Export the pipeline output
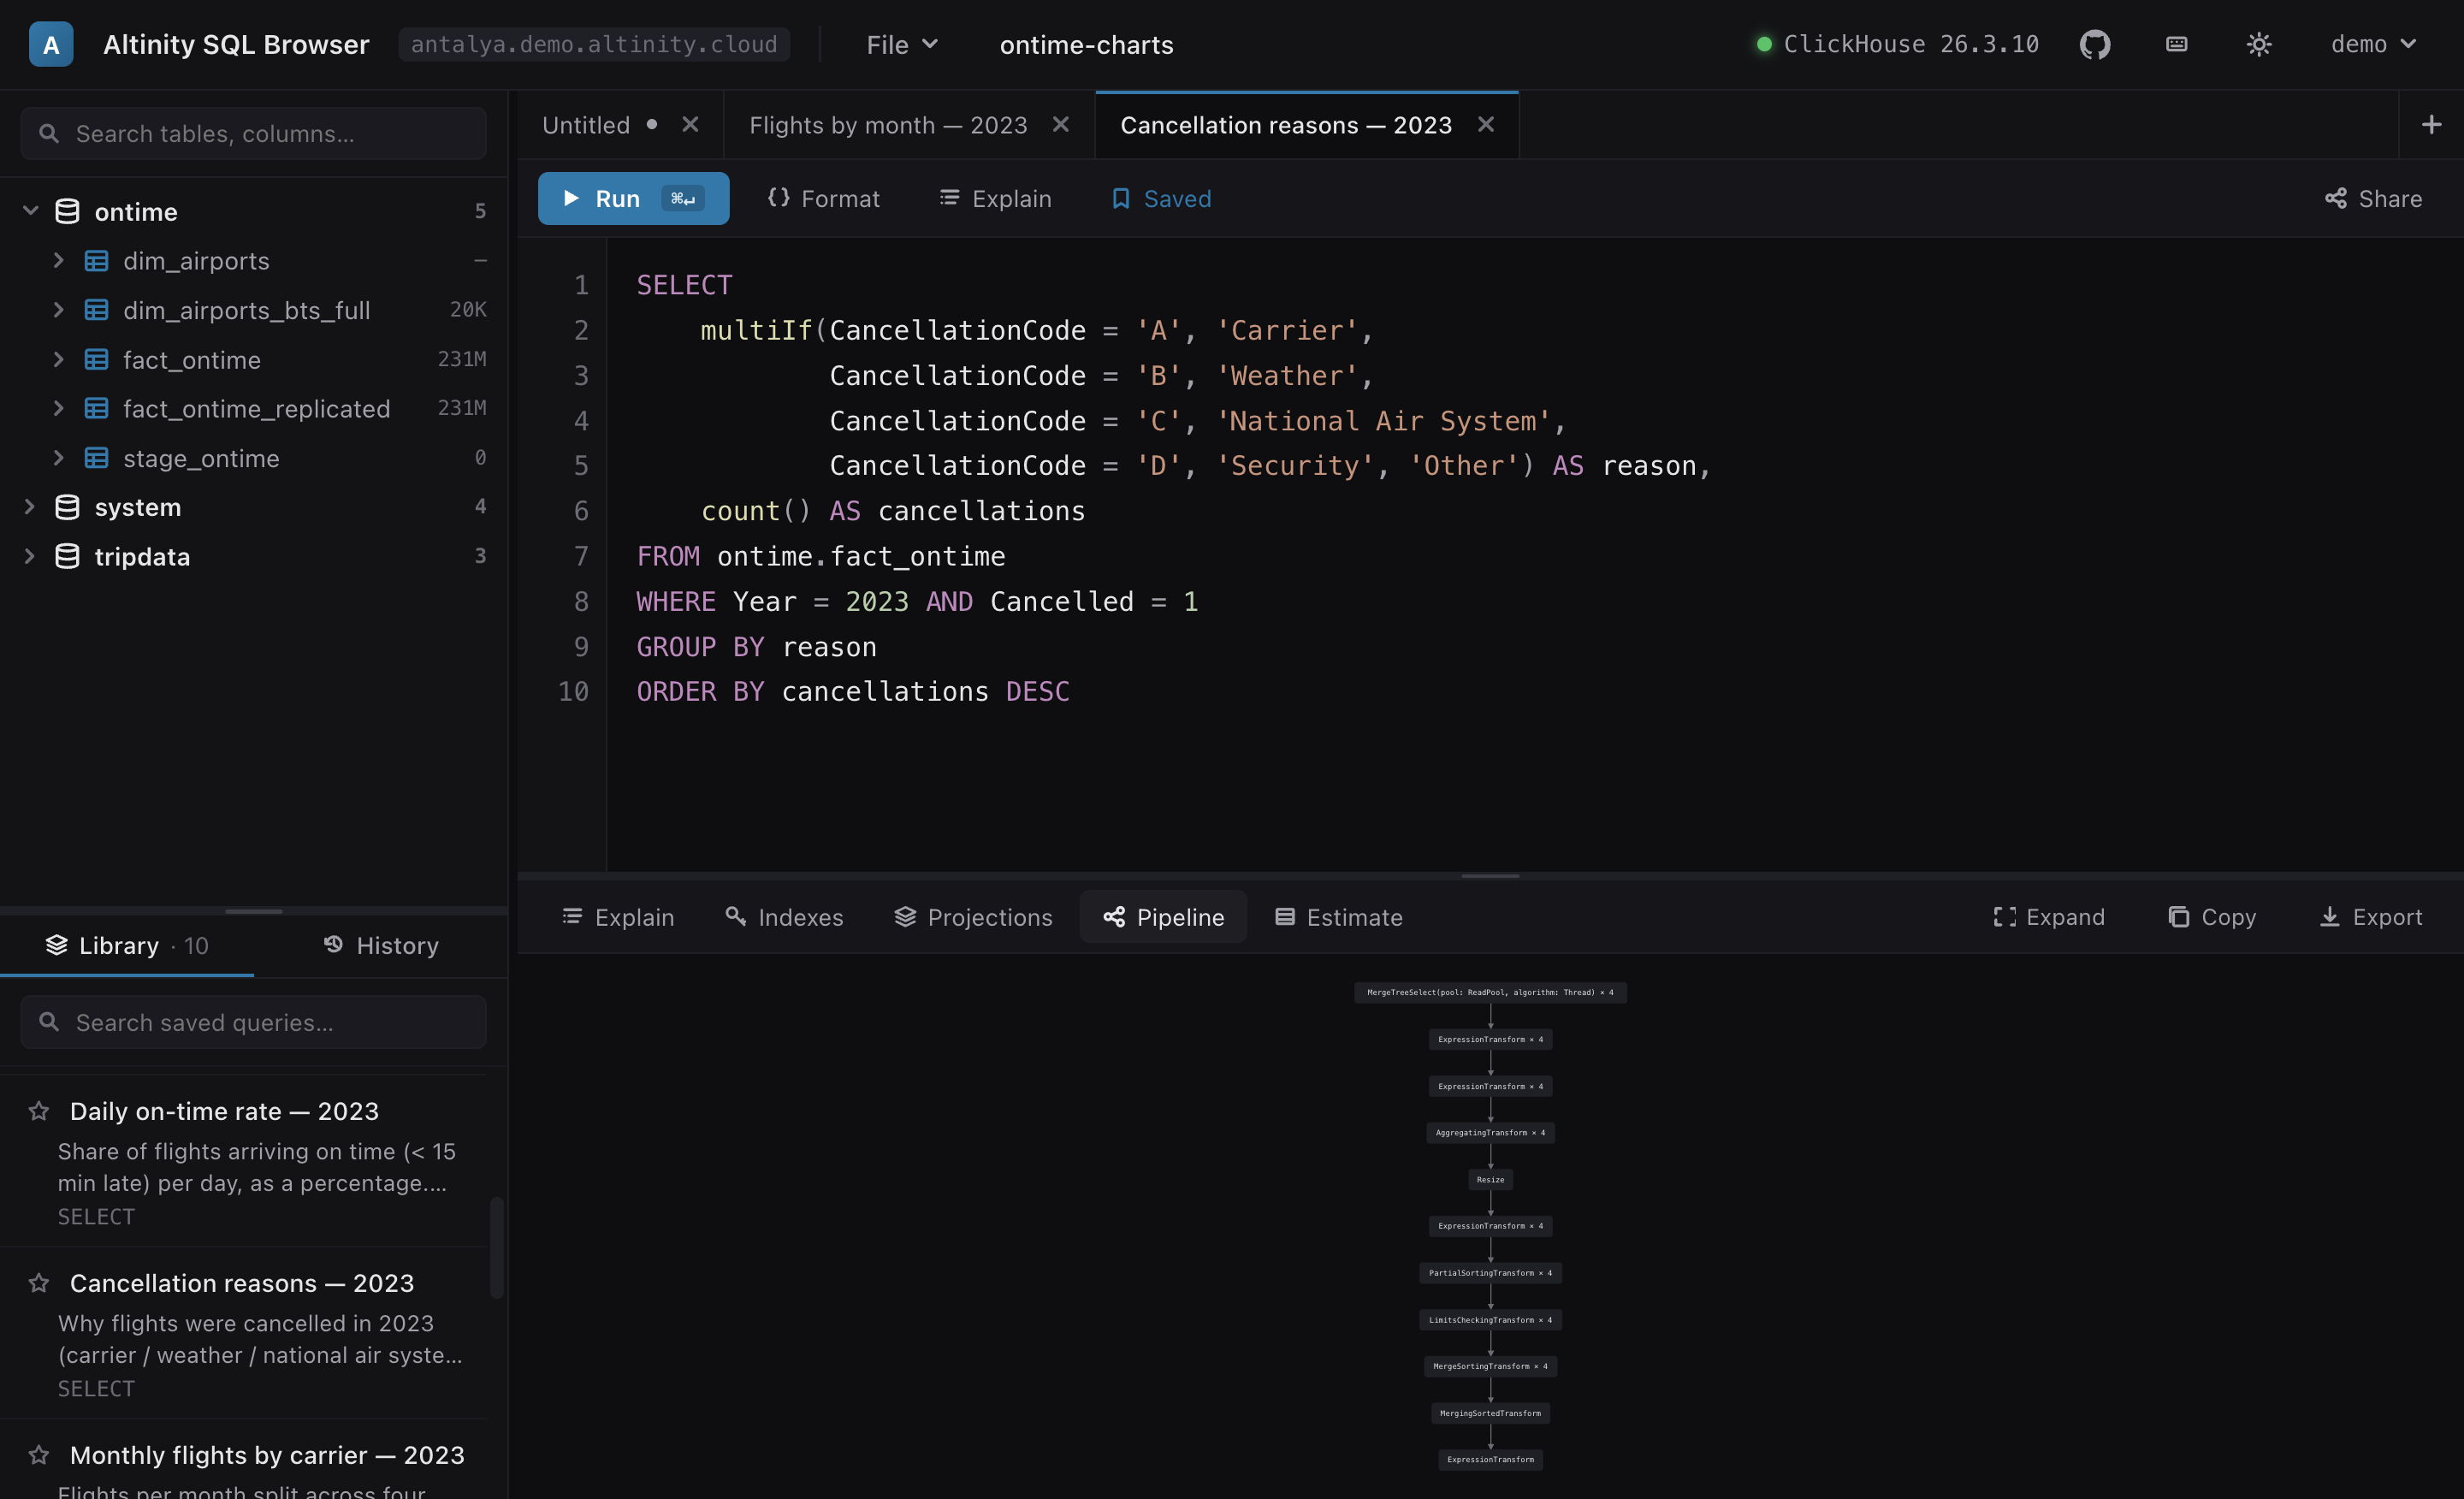This screenshot has width=2464, height=1499. [2370, 917]
